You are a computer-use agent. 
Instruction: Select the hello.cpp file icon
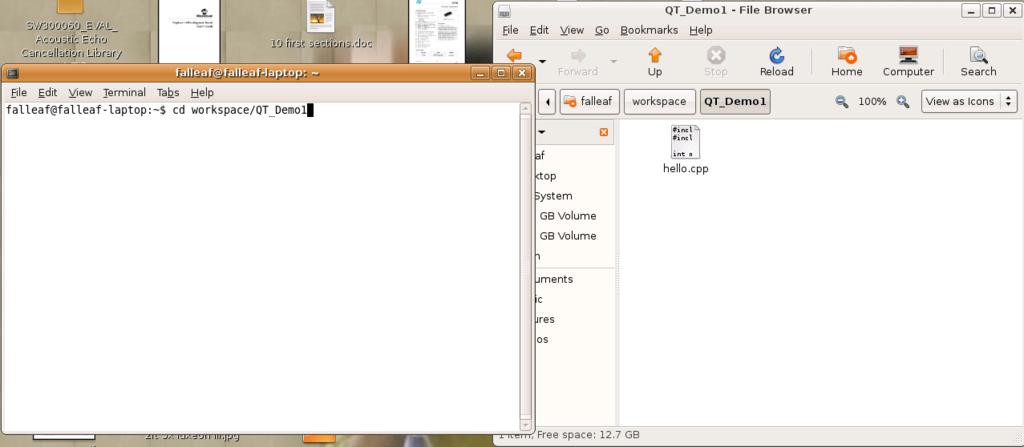click(685, 142)
